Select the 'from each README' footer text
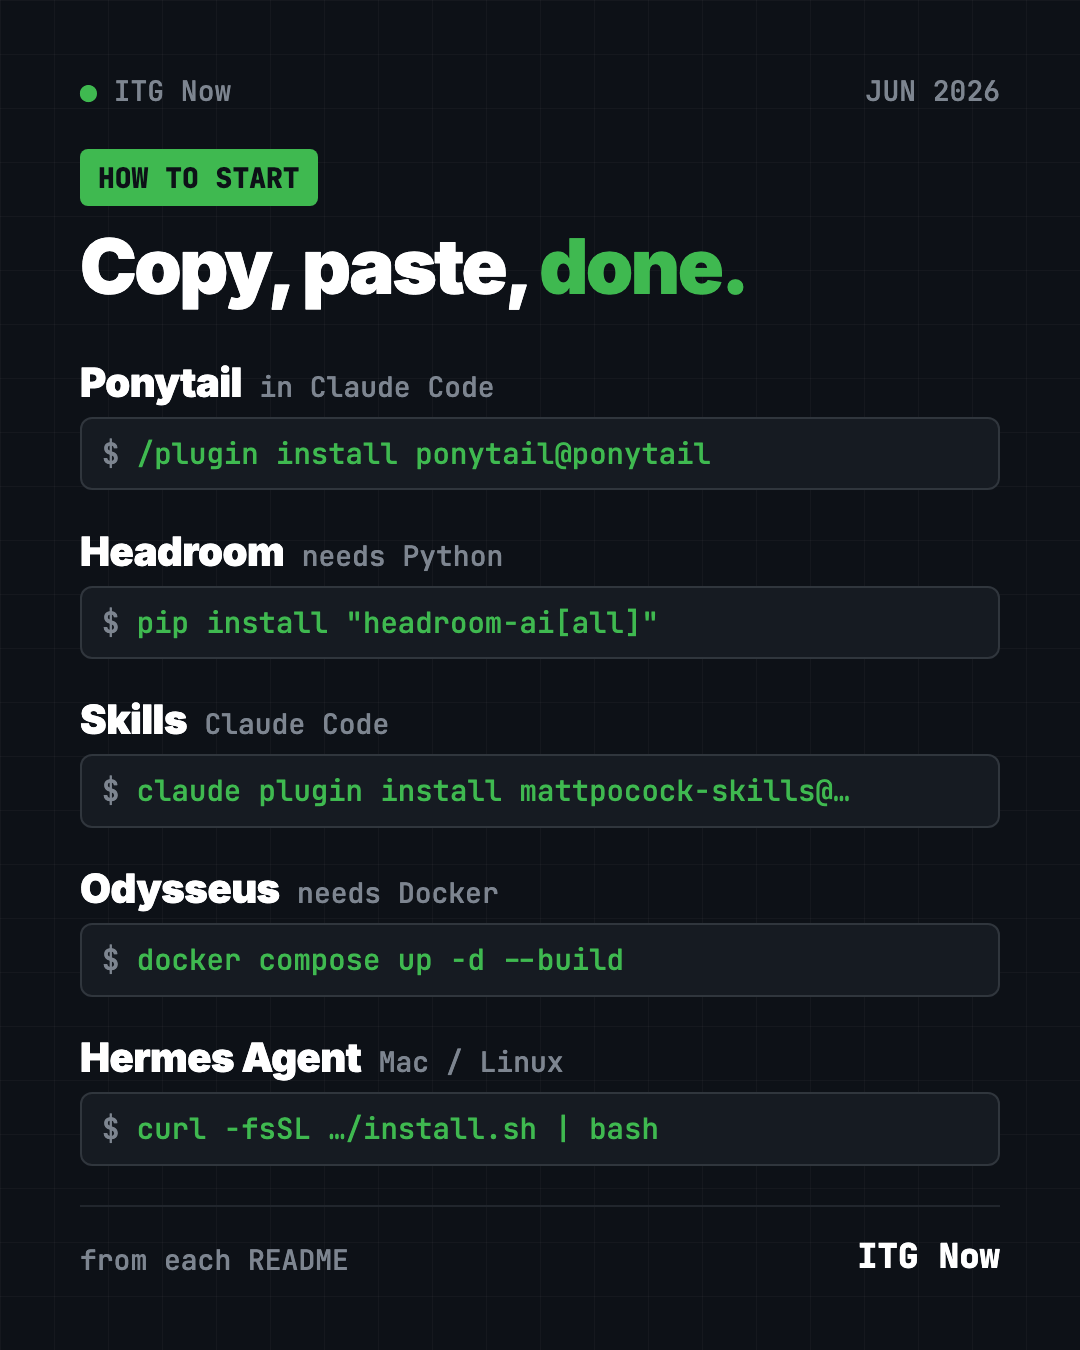Viewport: 1080px width, 1350px height. (214, 1260)
